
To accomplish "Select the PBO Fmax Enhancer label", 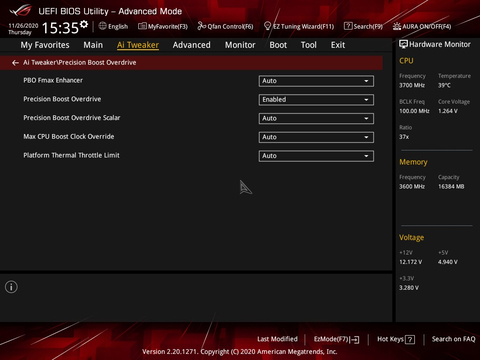I will tap(53, 80).
